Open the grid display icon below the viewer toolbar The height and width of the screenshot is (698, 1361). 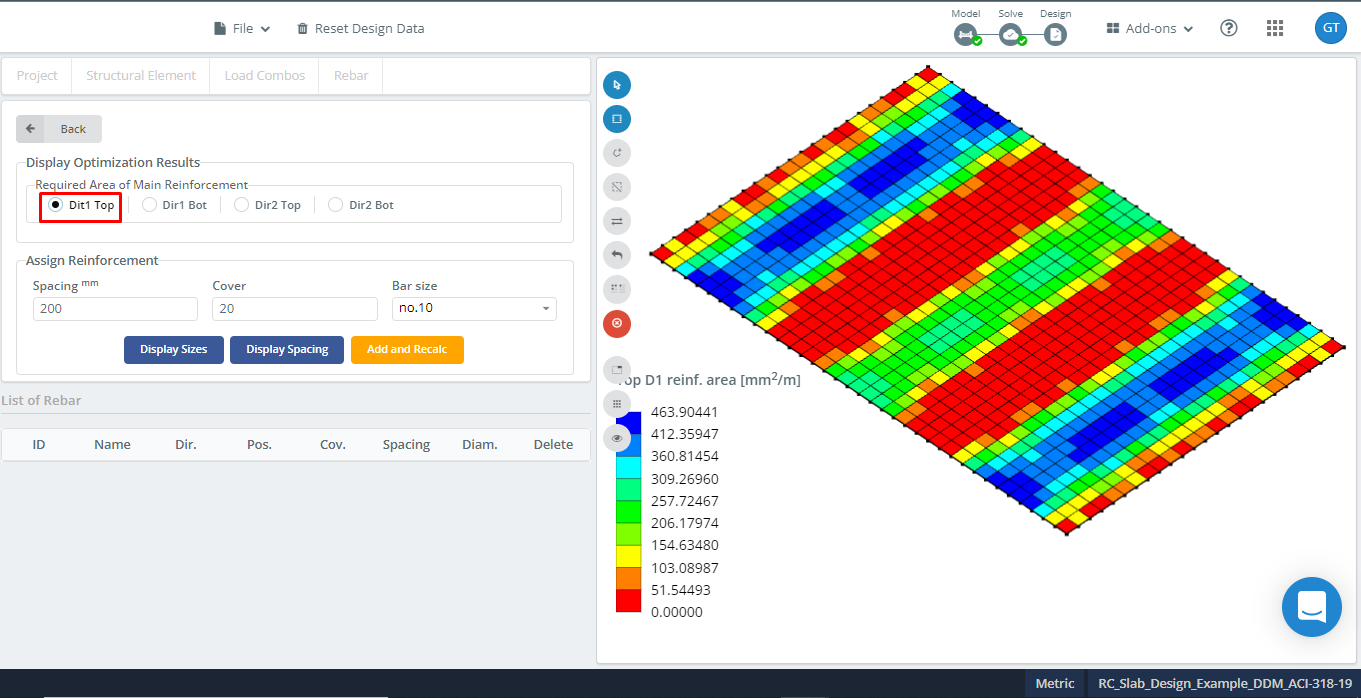click(x=617, y=404)
